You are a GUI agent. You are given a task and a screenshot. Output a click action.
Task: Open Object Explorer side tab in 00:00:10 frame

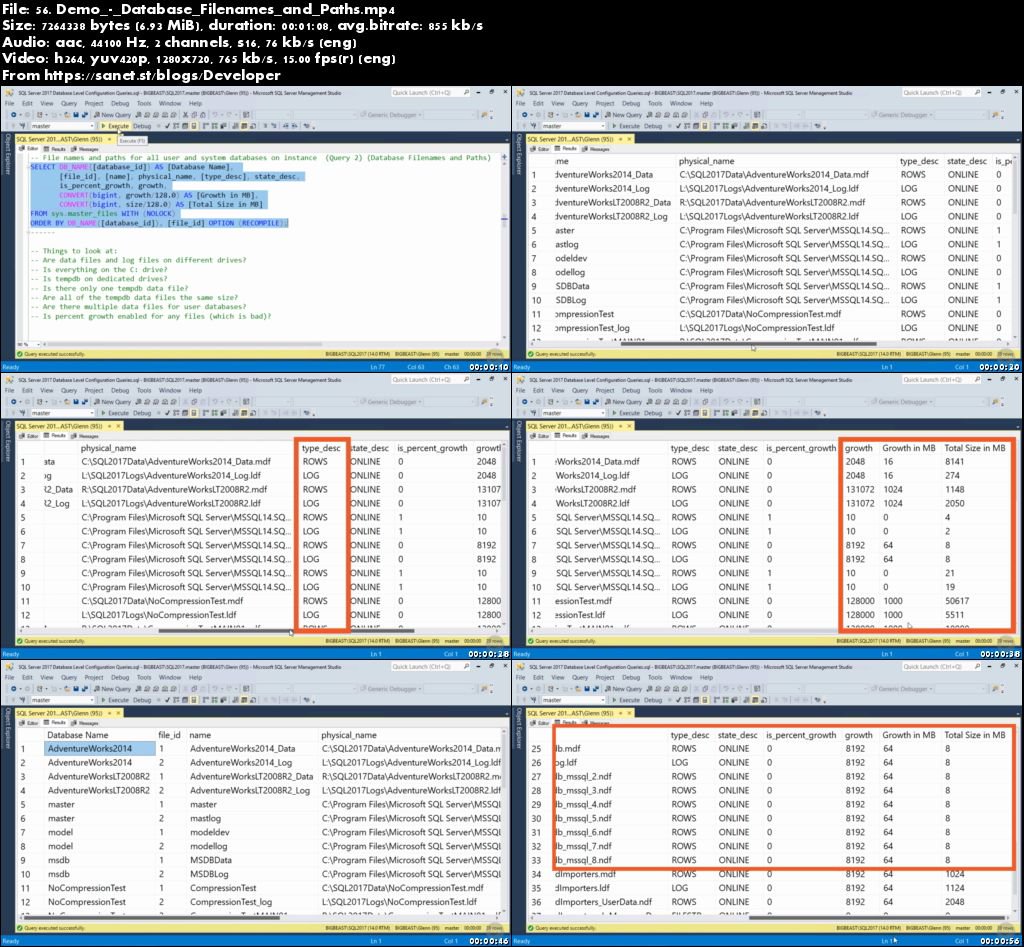pyautogui.click(x=7, y=155)
